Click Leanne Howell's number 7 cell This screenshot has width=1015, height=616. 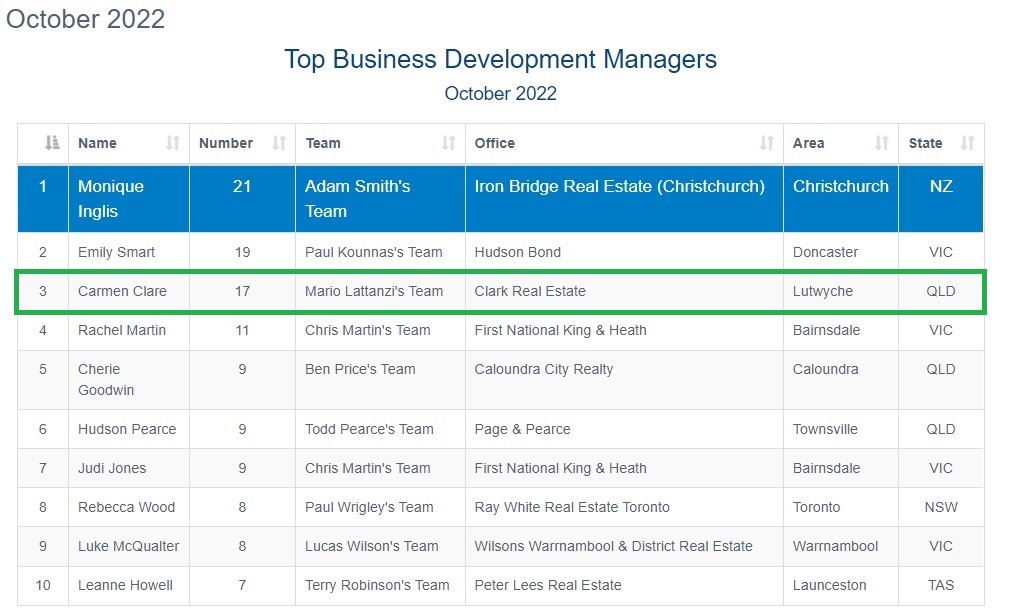(242, 586)
